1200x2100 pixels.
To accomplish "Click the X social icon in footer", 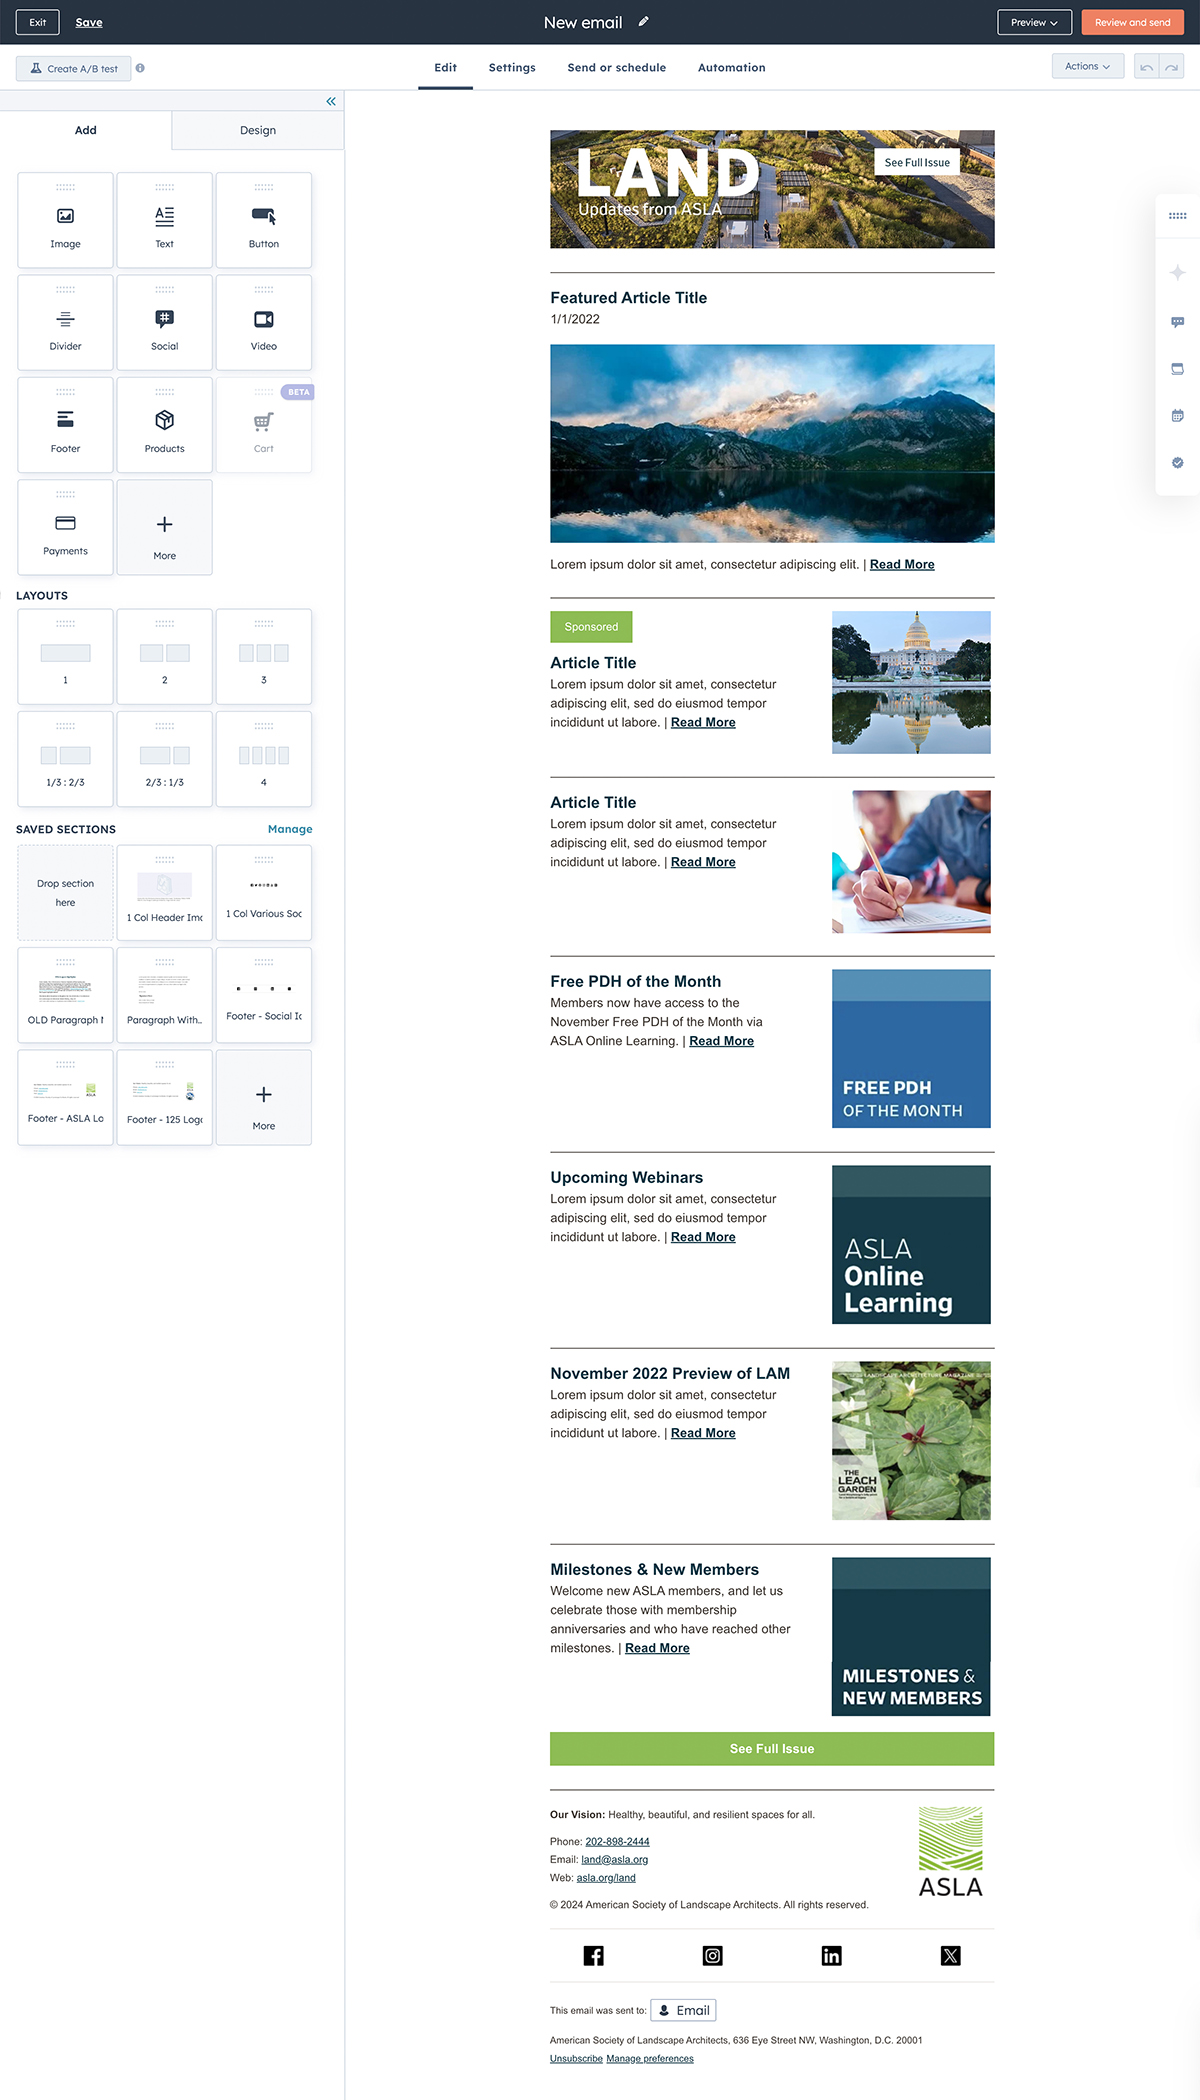I will tap(951, 1956).
